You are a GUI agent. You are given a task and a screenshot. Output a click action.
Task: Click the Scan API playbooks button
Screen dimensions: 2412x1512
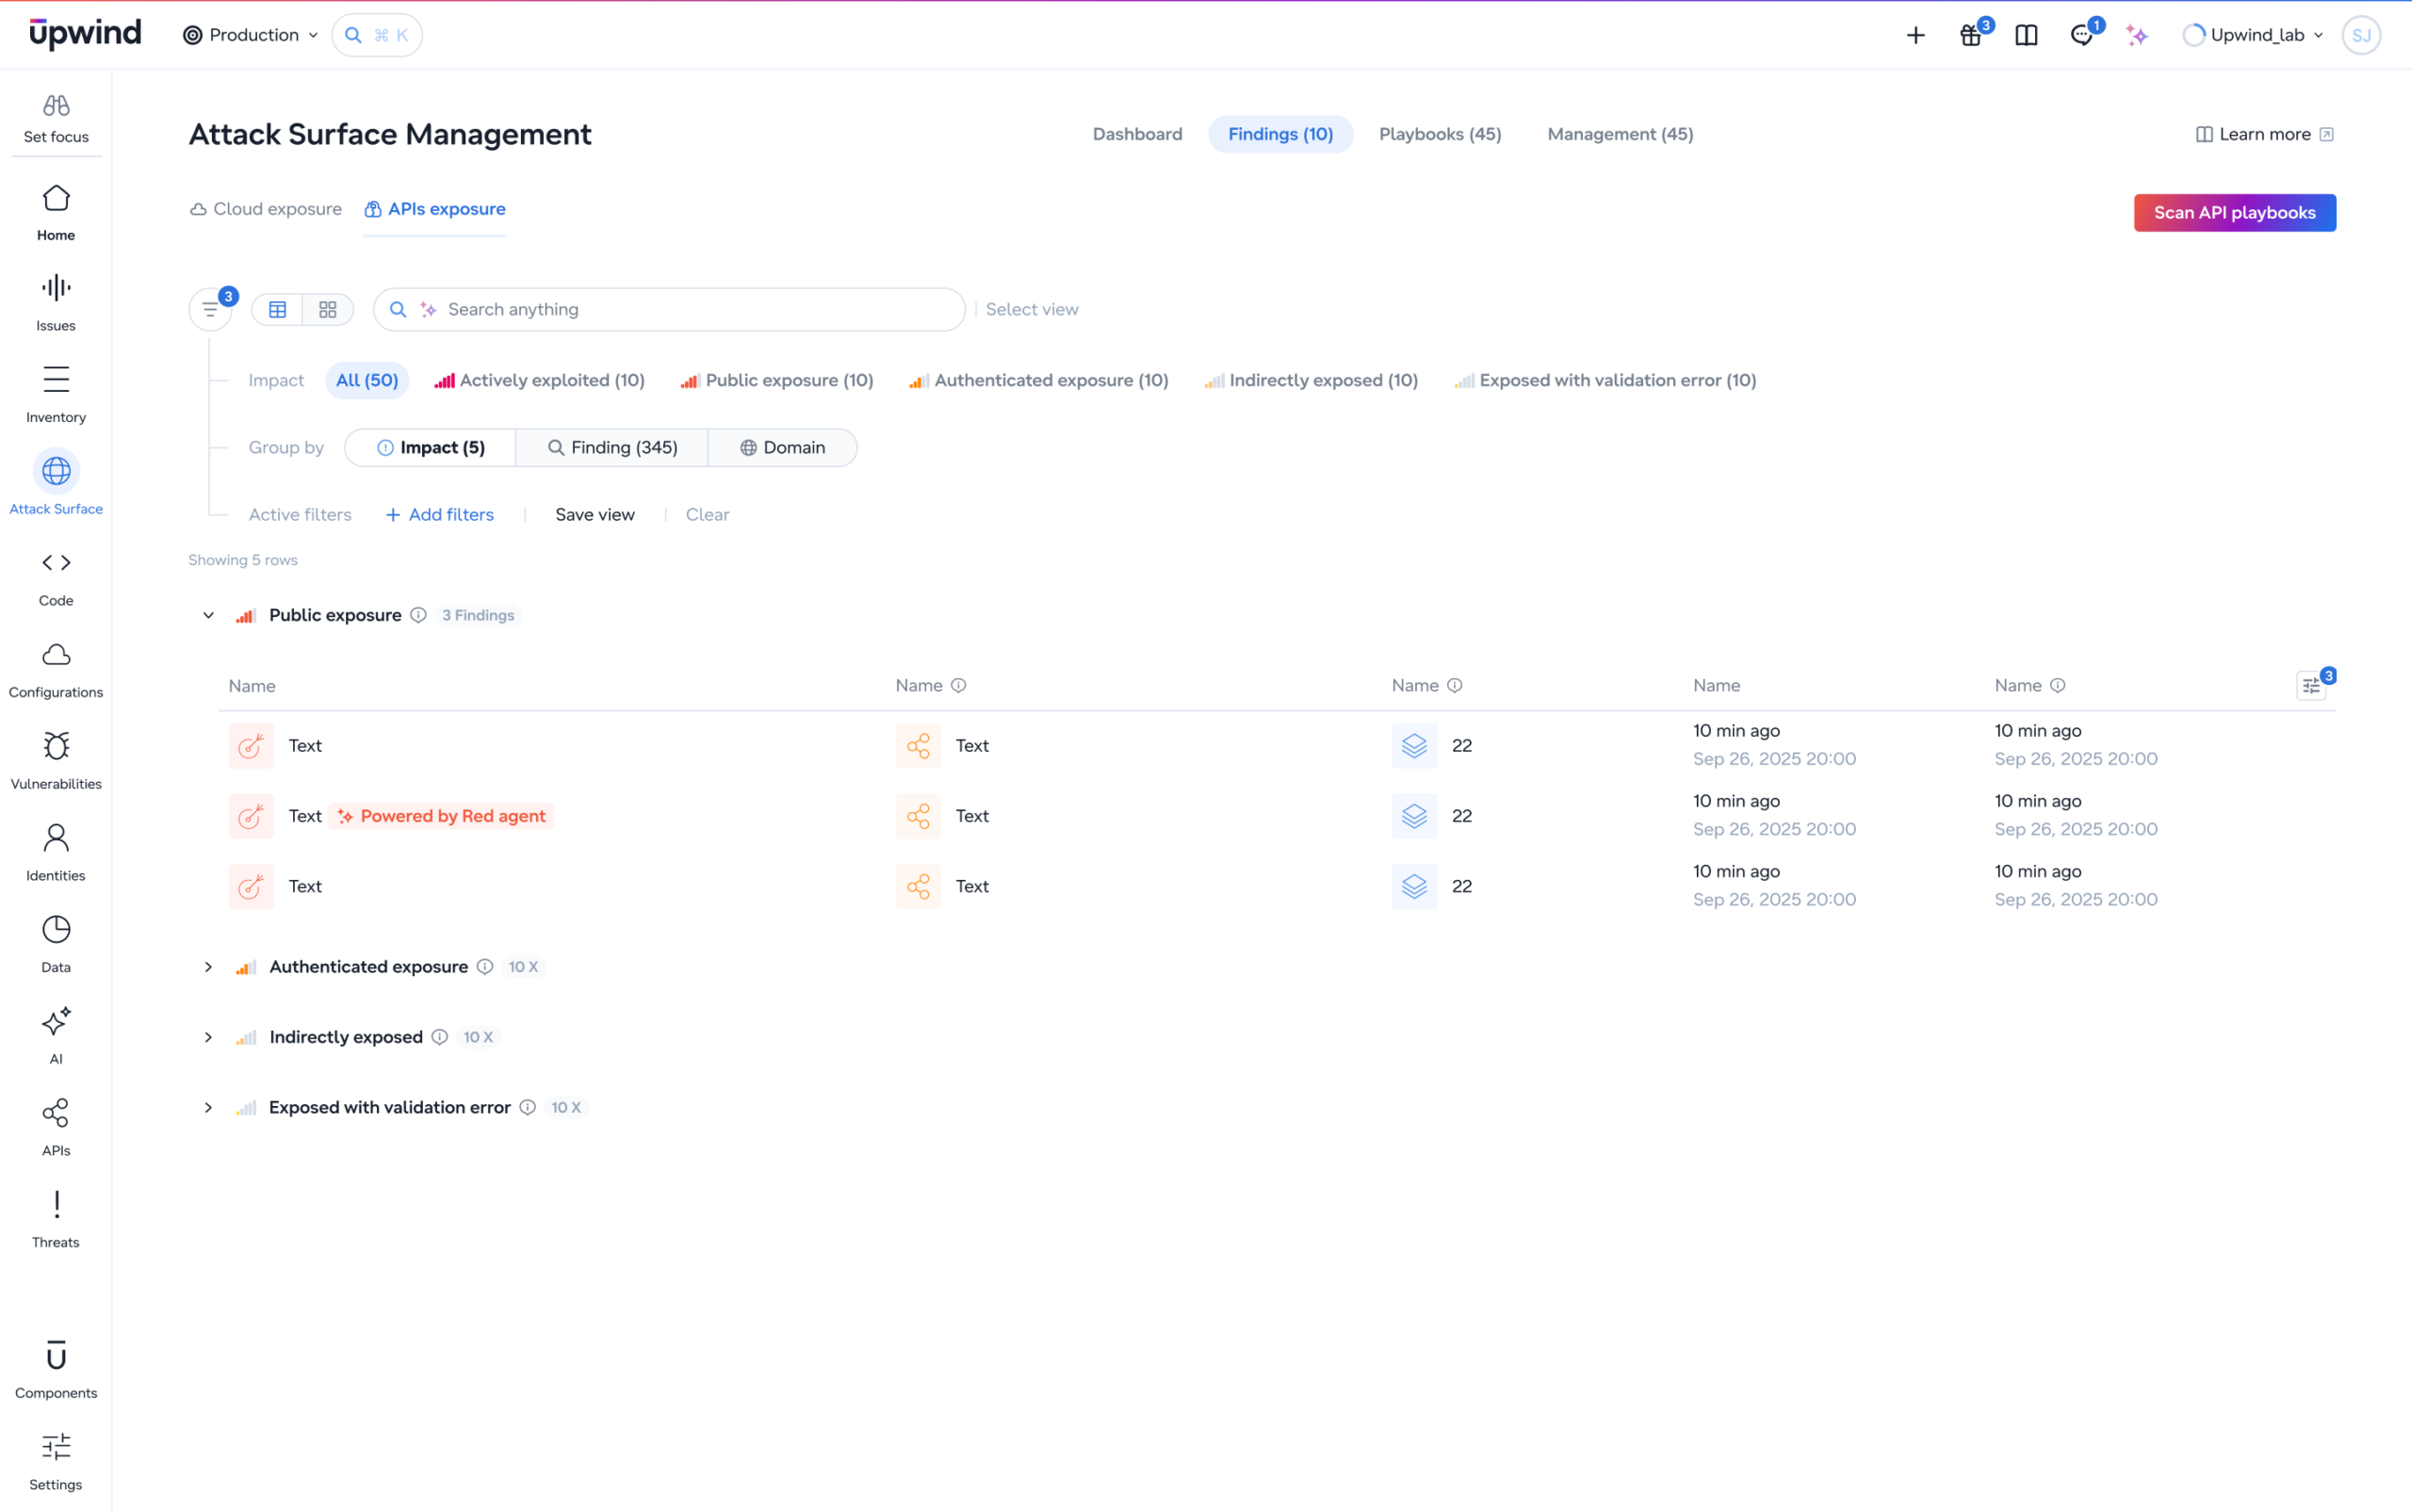click(x=2234, y=213)
